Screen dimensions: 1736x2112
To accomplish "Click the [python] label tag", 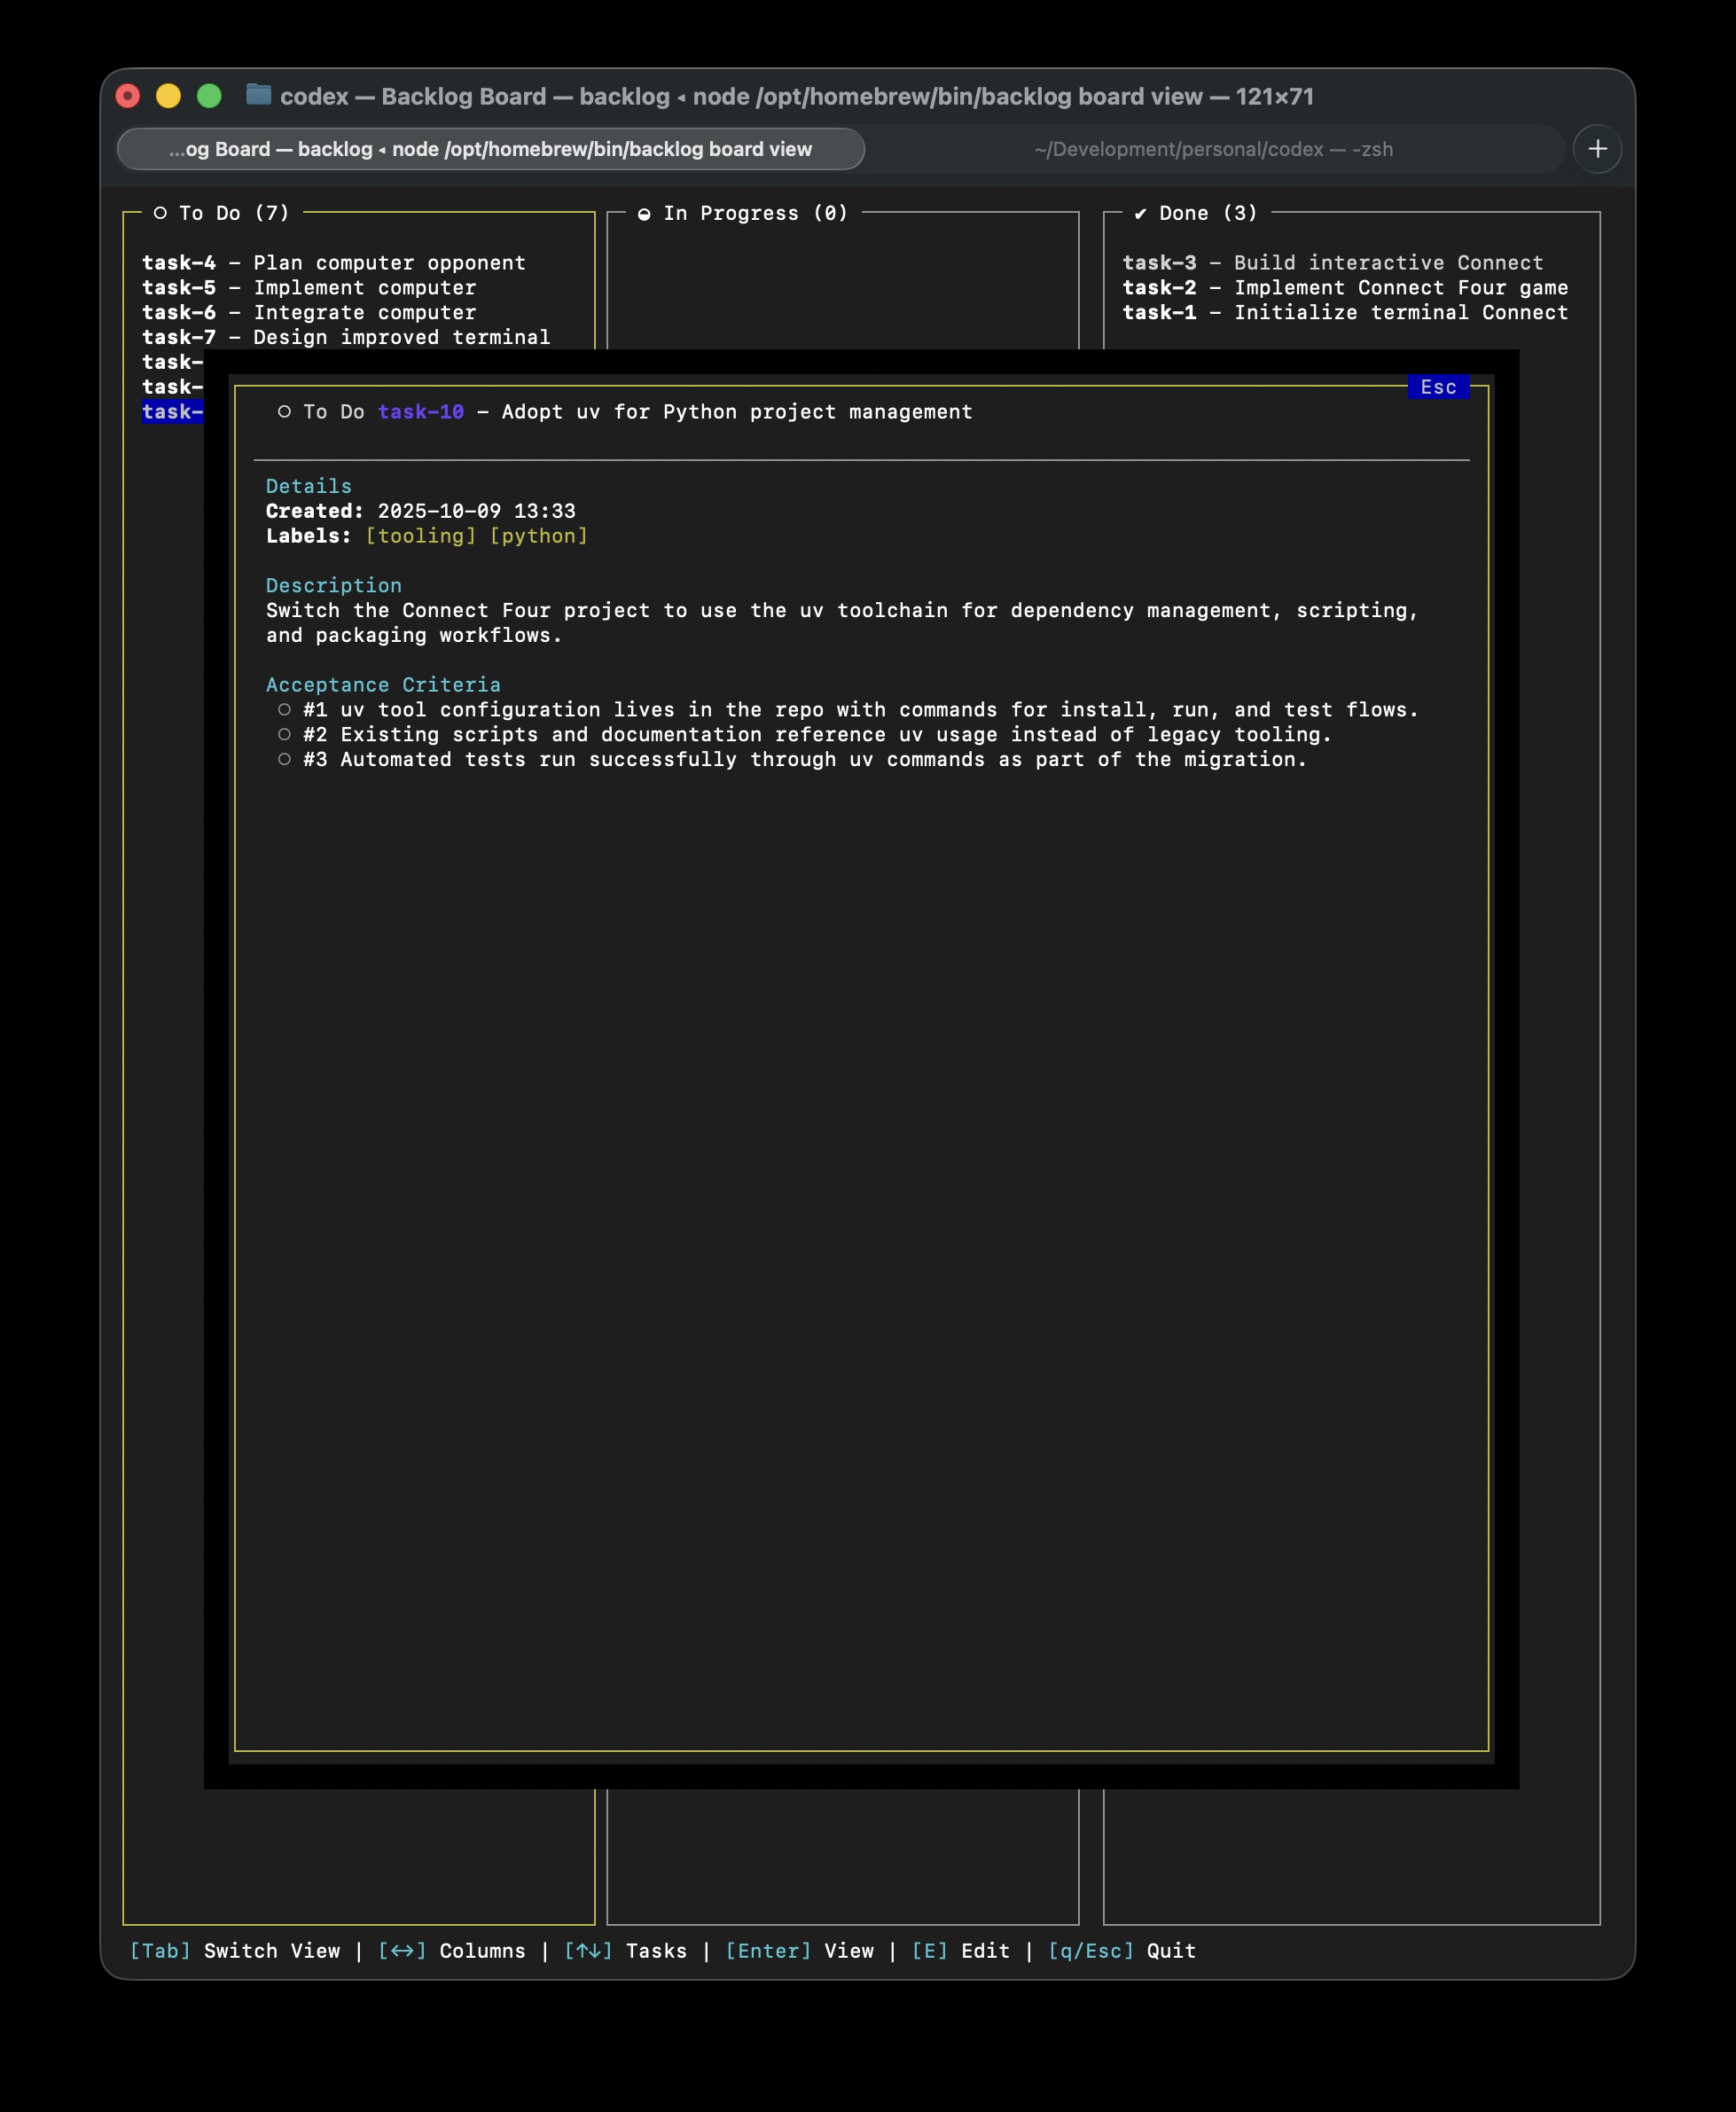I will (538, 536).
